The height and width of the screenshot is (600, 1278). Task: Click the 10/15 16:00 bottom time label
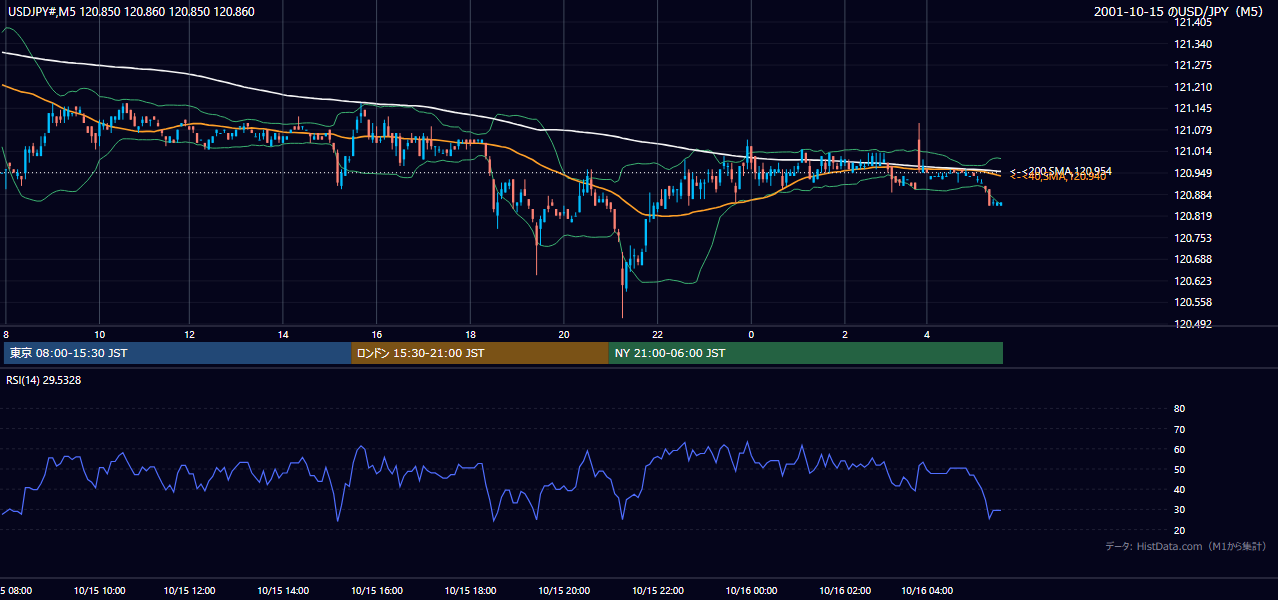[x=375, y=591]
